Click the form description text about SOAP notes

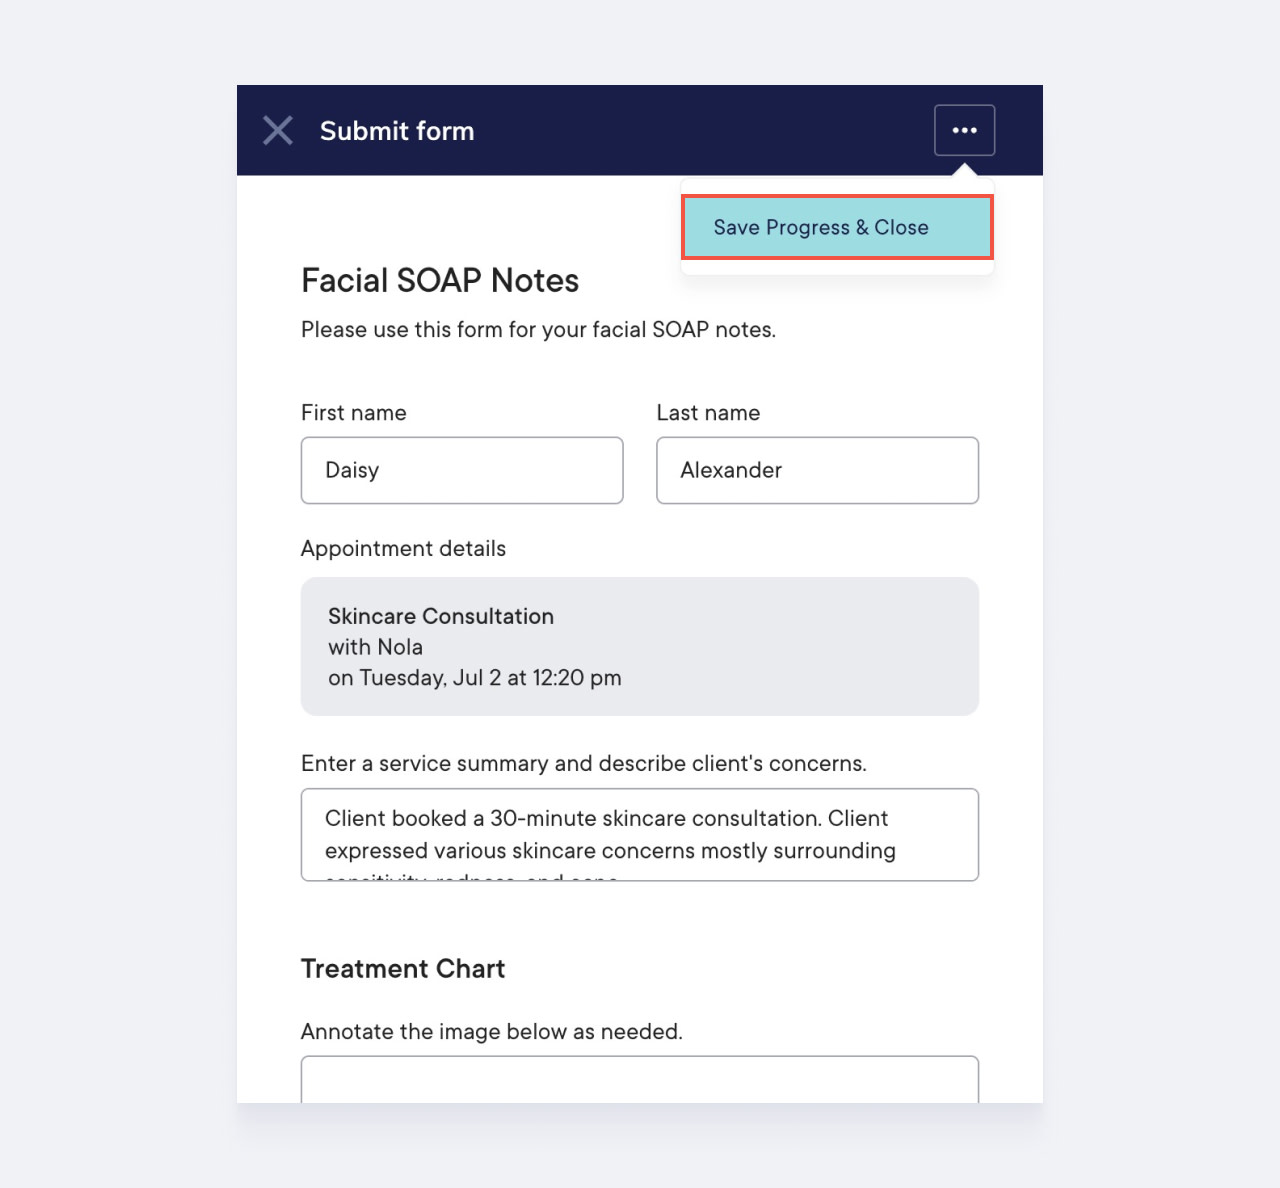pos(538,329)
